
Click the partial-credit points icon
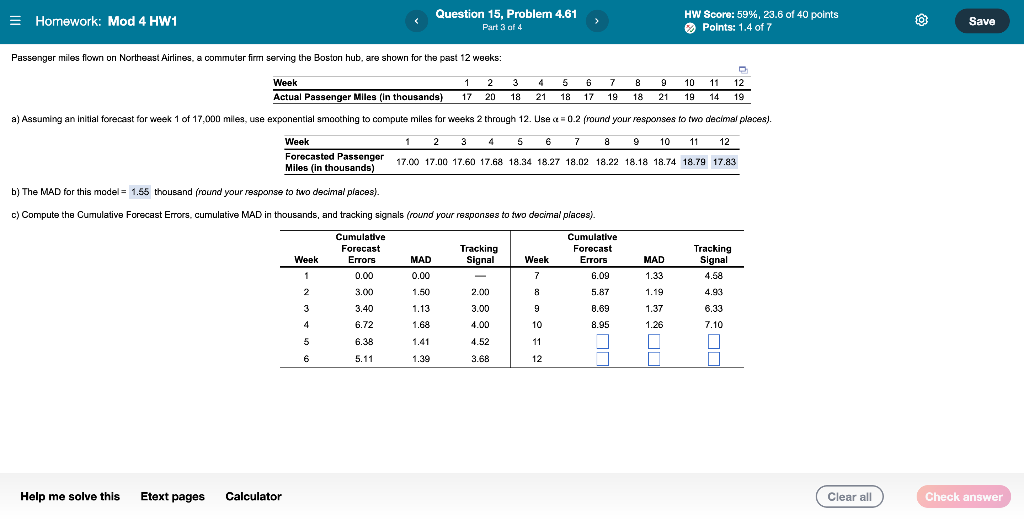[x=690, y=28]
